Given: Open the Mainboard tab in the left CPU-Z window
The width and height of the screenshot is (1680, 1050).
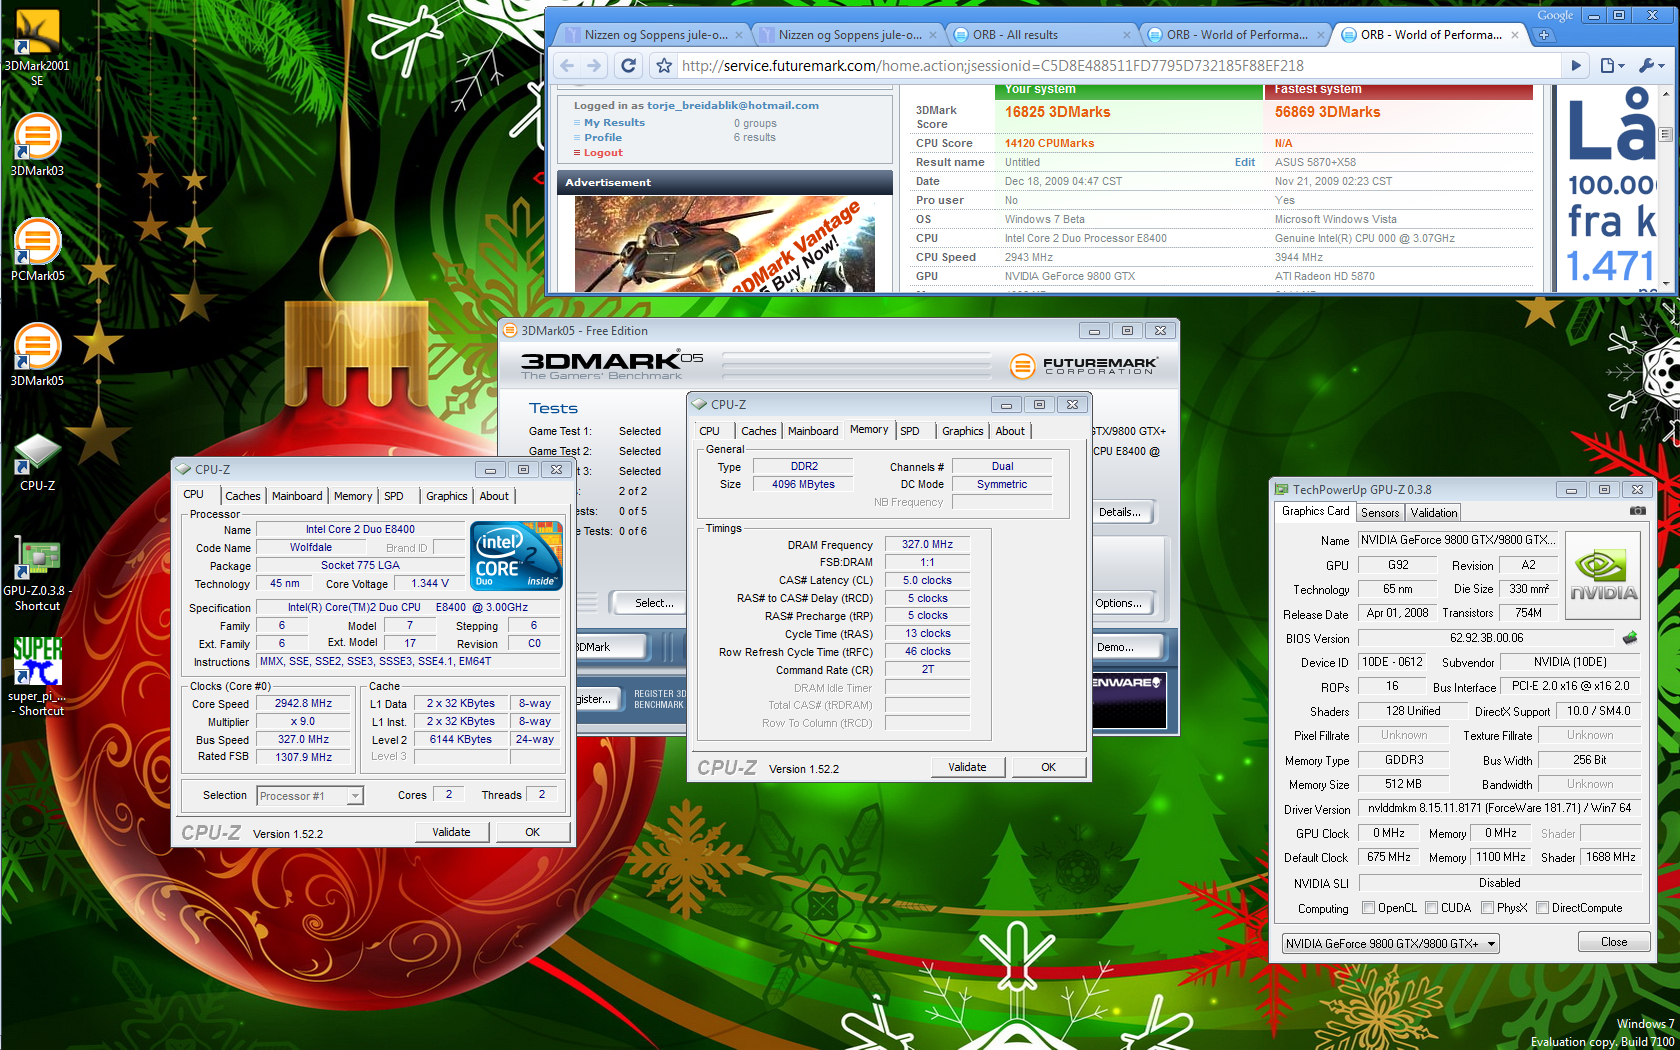Looking at the screenshot, I should point(297,496).
